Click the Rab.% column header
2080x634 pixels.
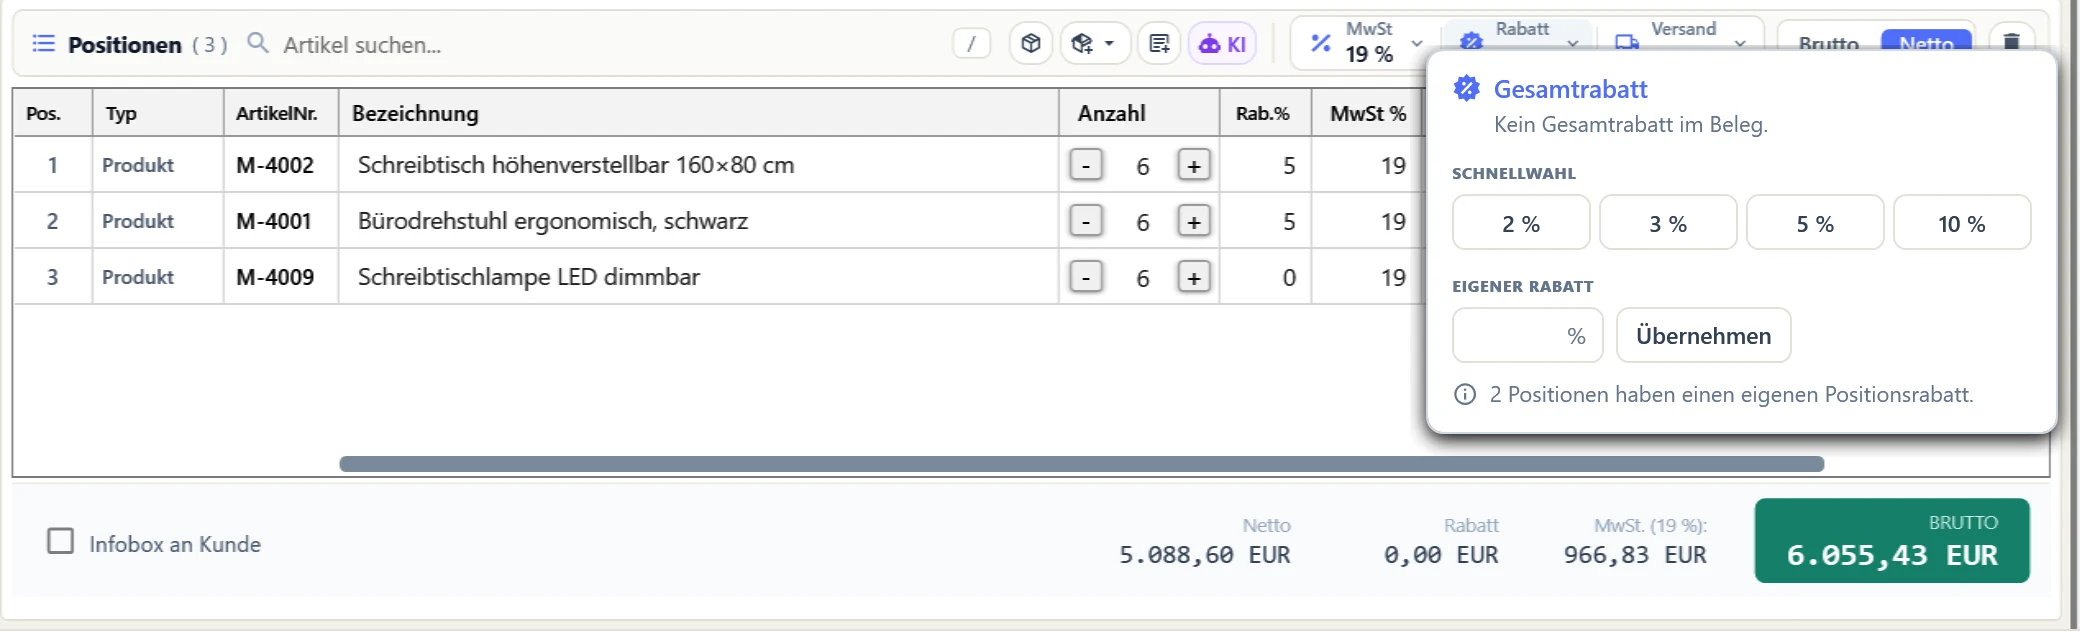pyautogui.click(x=1264, y=113)
